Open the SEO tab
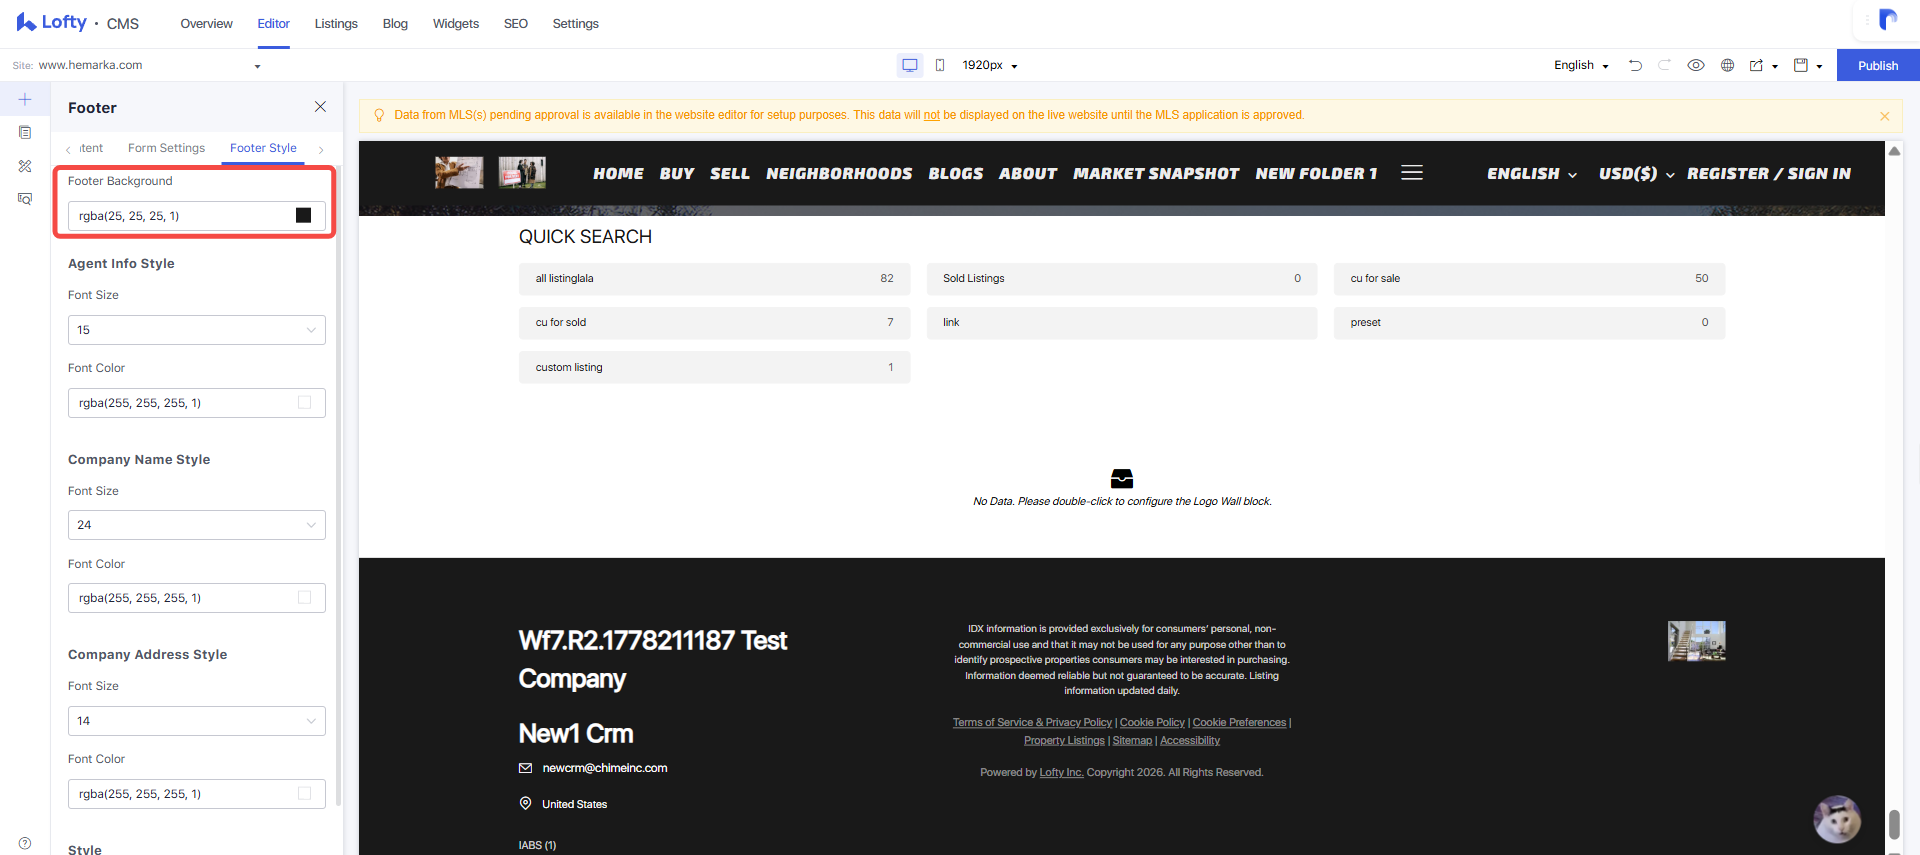Screen dimensions: 1920x855 coord(516,23)
